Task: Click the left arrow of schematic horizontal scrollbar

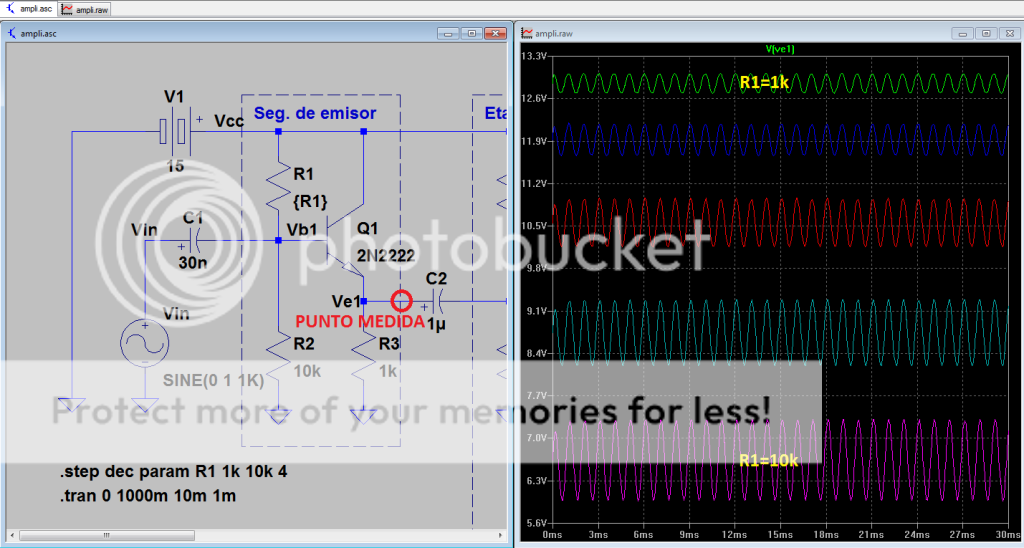Action: [x=12, y=536]
